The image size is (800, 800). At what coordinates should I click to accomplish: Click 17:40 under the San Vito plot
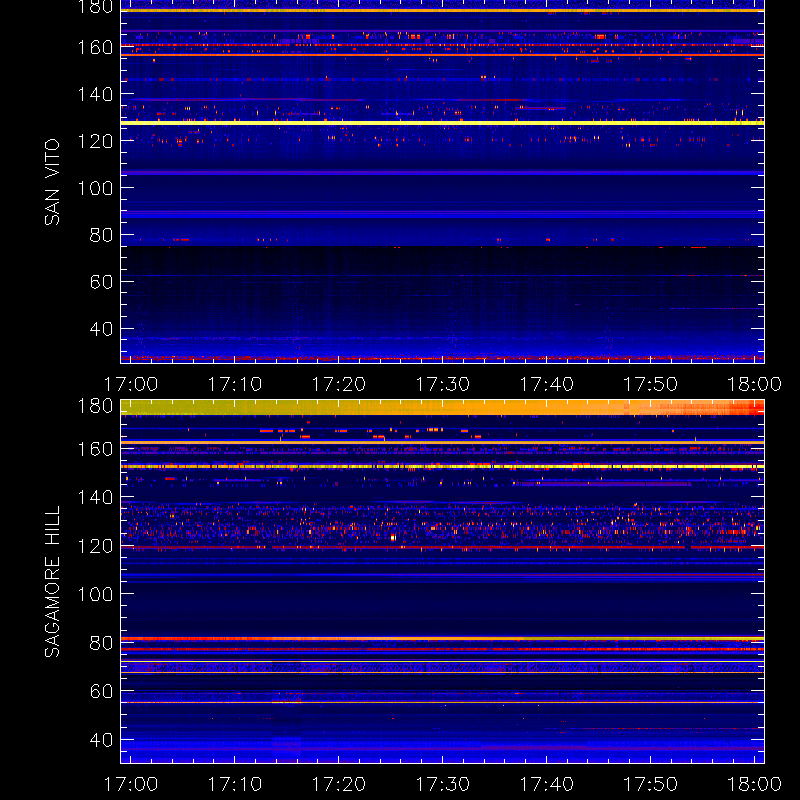click(546, 384)
